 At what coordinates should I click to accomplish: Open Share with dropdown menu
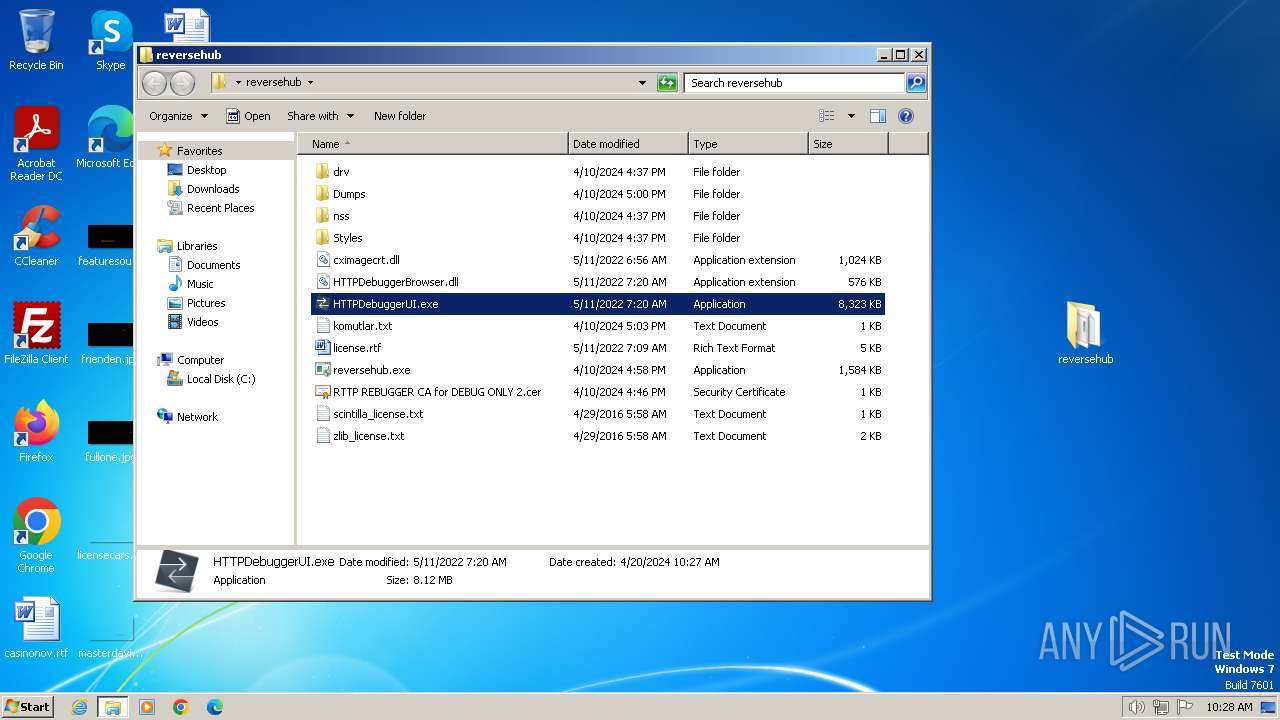320,116
